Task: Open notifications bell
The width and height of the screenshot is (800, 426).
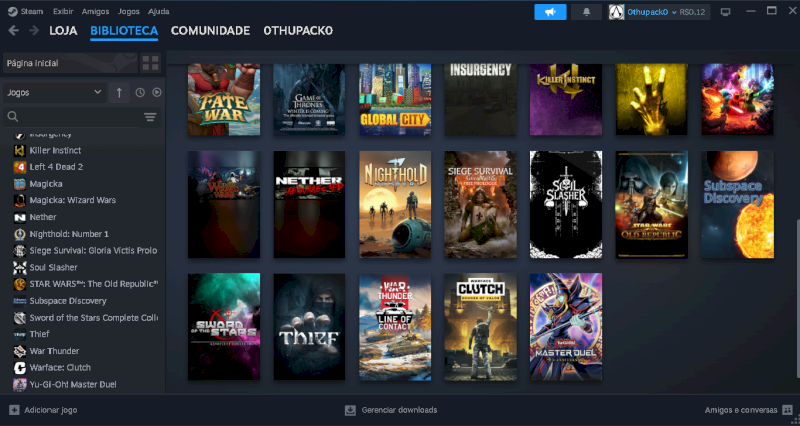Action: click(x=586, y=12)
